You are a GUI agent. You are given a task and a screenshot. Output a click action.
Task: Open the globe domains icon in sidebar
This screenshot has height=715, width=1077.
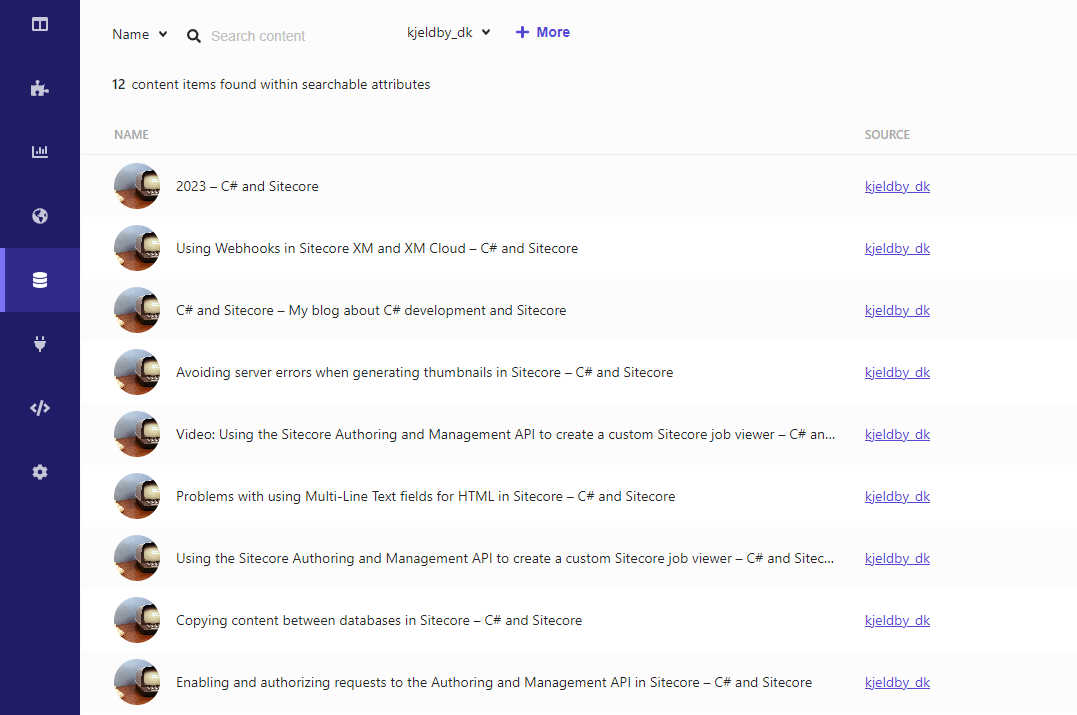40,216
